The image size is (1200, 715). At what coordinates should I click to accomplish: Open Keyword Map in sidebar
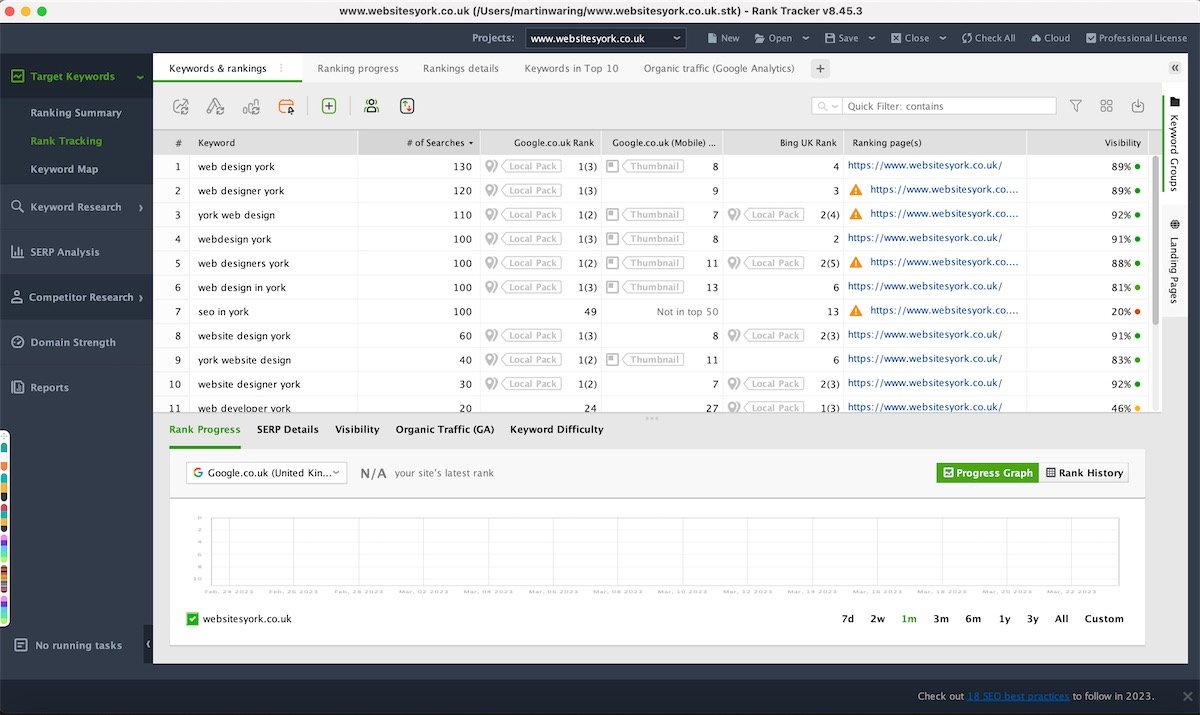tap(64, 169)
